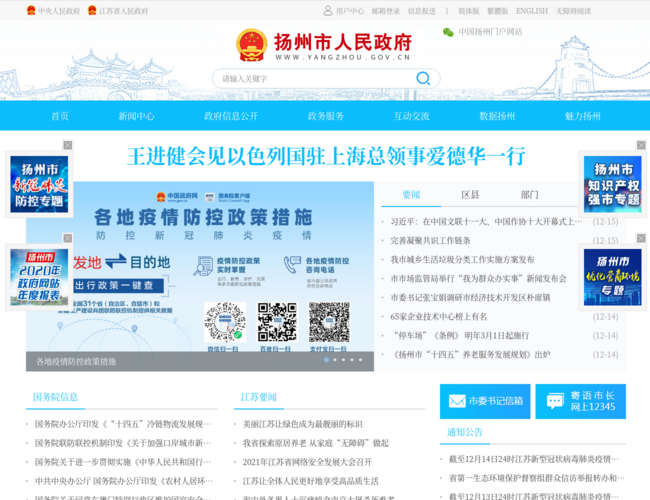Click the search magnifier icon

[x=423, y=78]
